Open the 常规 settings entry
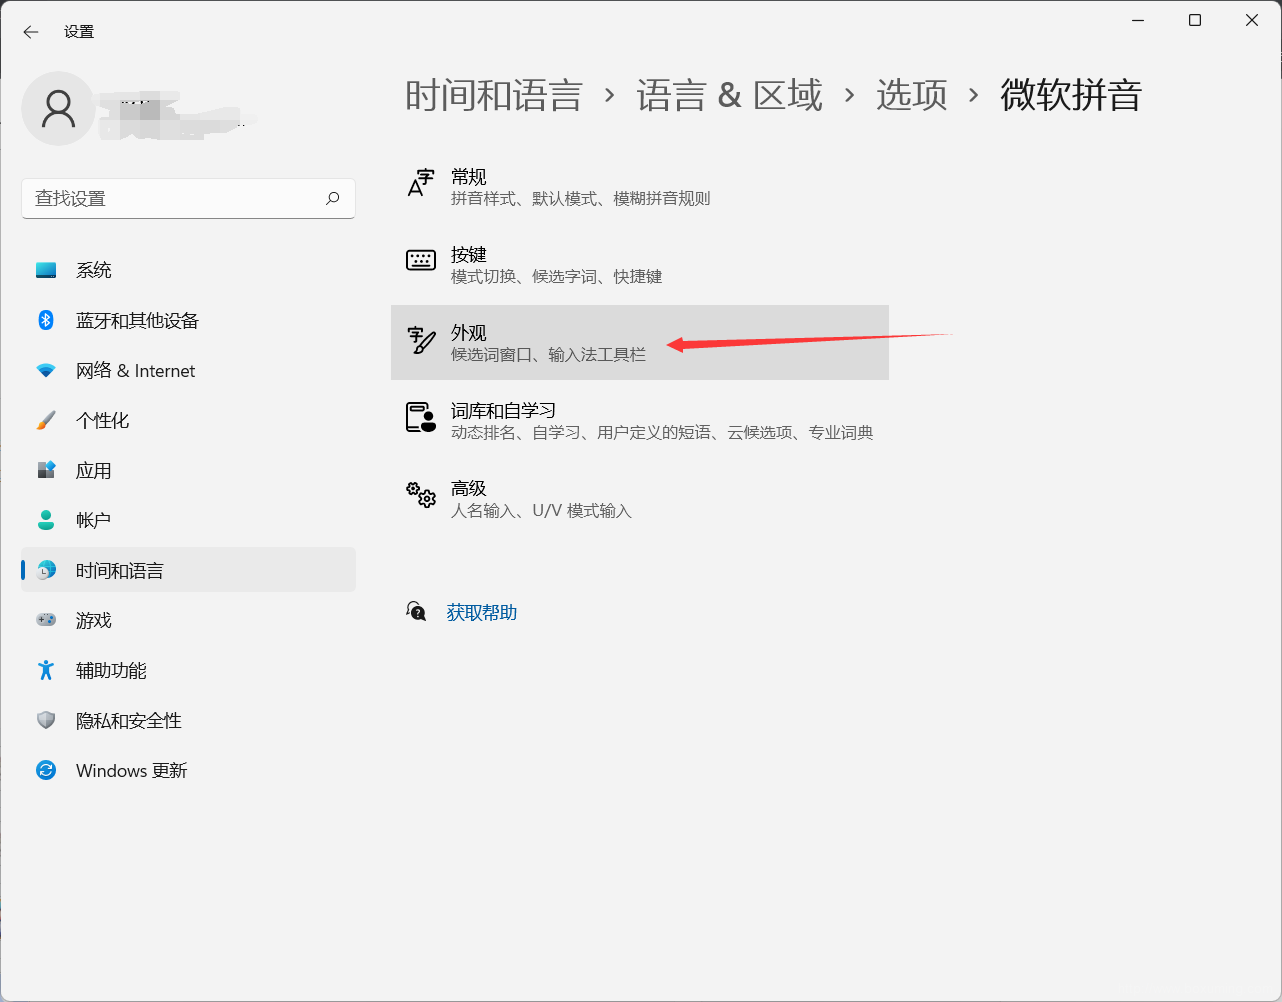 [640, 186]
